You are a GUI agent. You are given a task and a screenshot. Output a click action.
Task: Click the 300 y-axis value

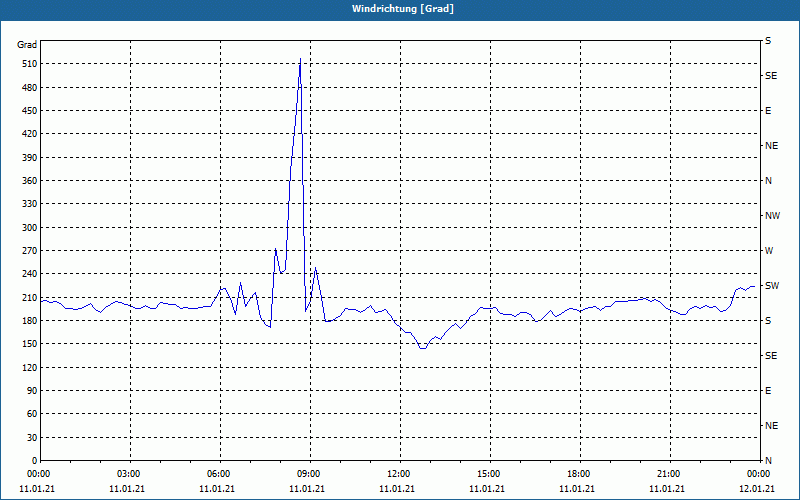click(30, 228)
